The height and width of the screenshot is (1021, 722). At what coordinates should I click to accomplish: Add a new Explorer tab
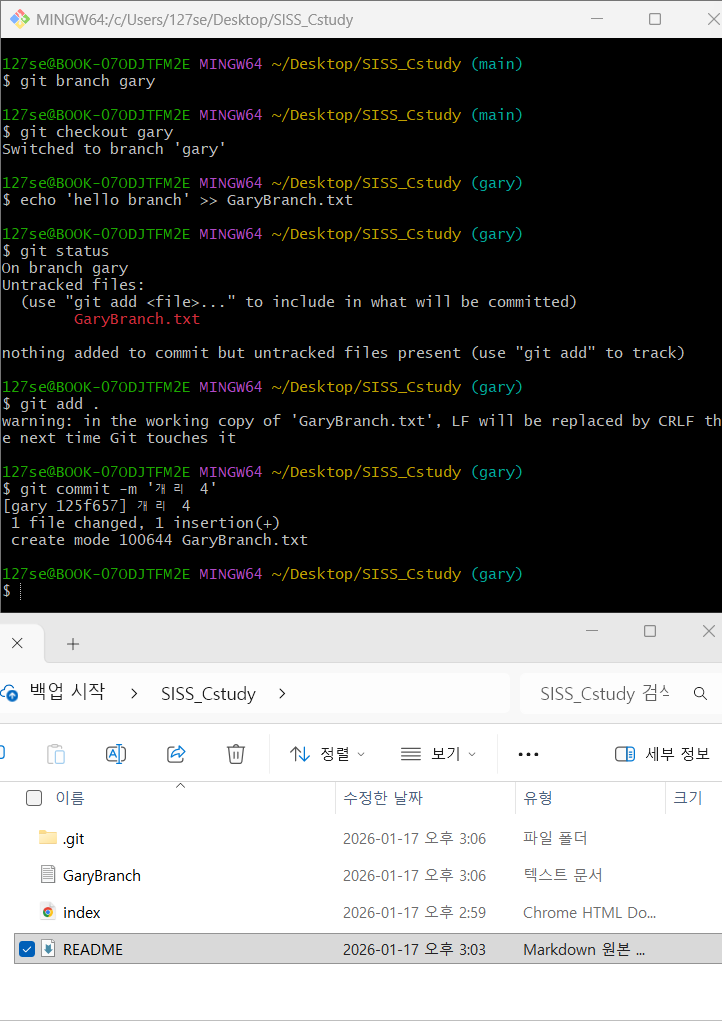[x=72, y=644]
